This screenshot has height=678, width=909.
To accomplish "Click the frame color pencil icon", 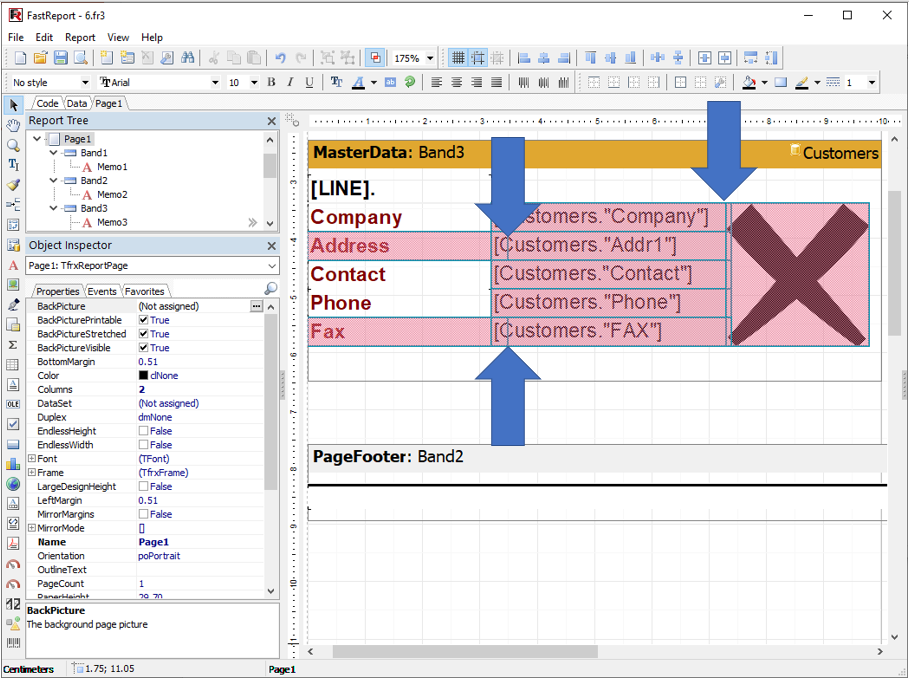I will point(802,82).
